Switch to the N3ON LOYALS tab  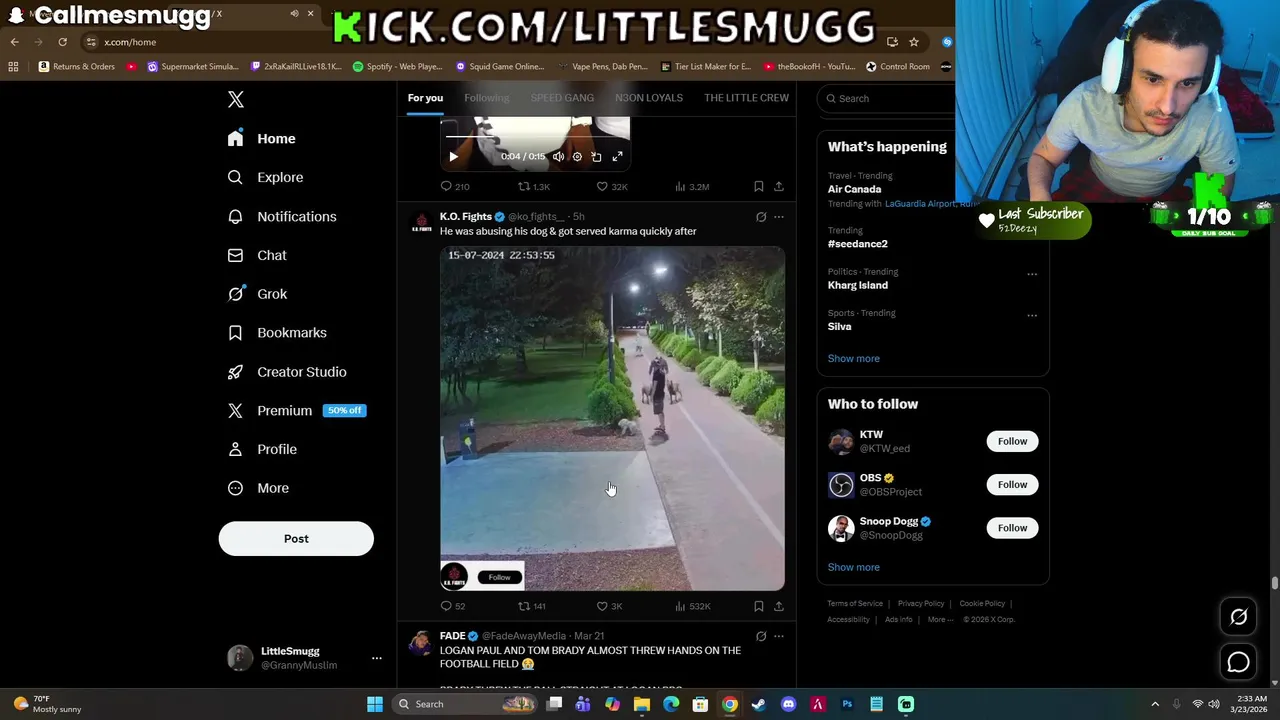coord(649,98)
